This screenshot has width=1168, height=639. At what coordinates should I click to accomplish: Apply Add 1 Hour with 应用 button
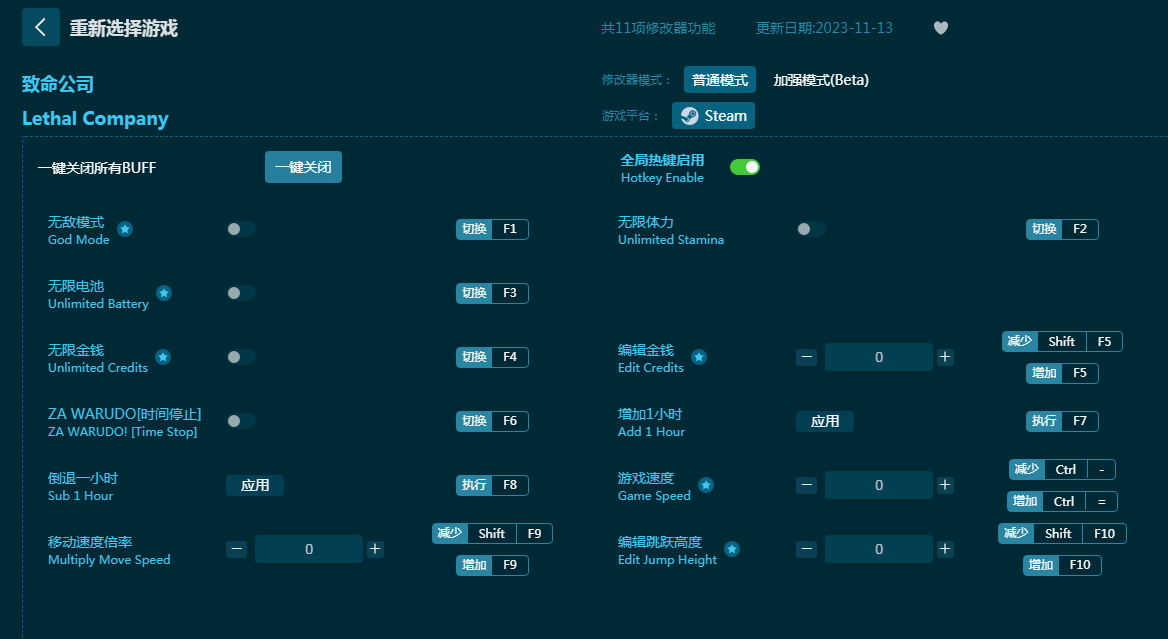pyautogui.click(x=825, y=421)
